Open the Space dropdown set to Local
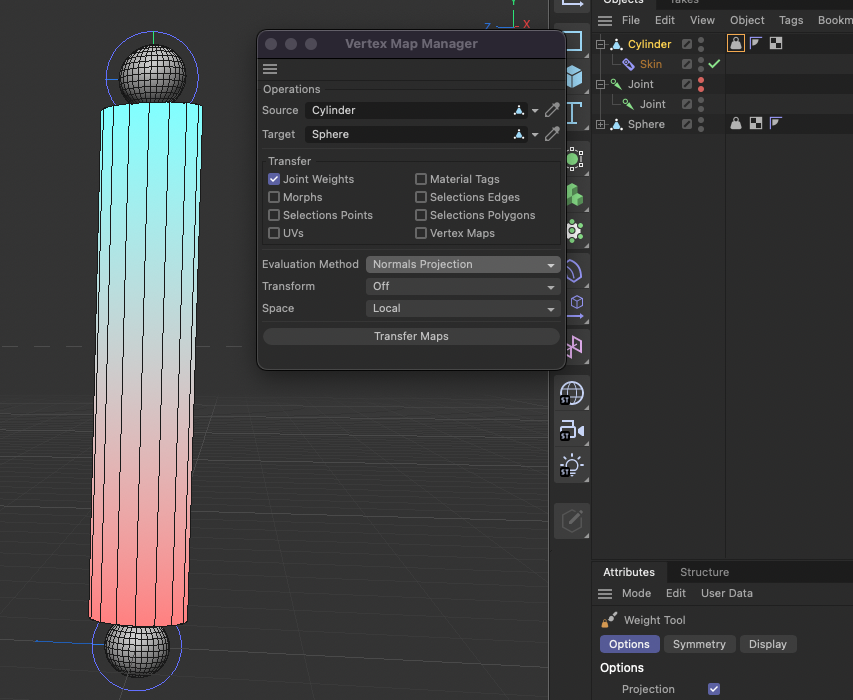Screen dimensions: 853x700 pyautogui.click(x=462, y=308)
